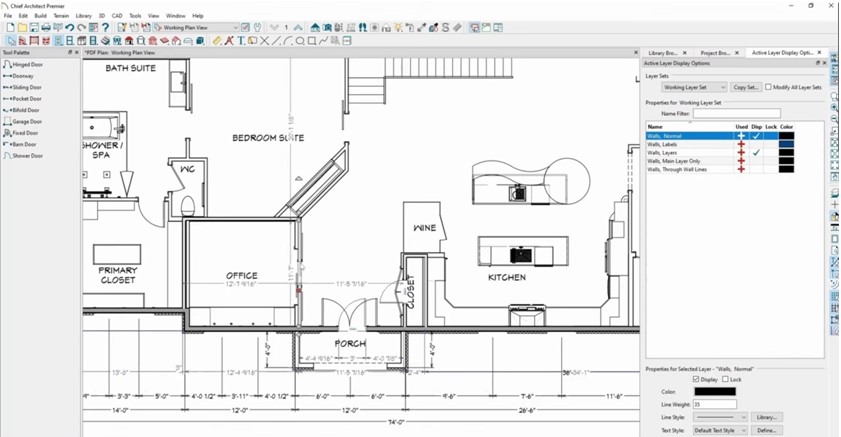Click the Undo arrow icon

pyautogui.click(x=70, y=27)
